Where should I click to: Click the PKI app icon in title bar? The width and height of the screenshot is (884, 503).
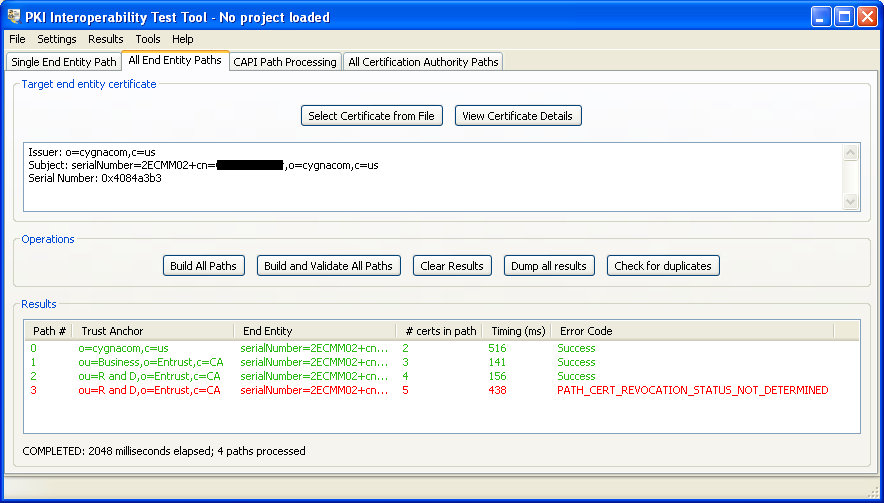click(x=14, y=17)
